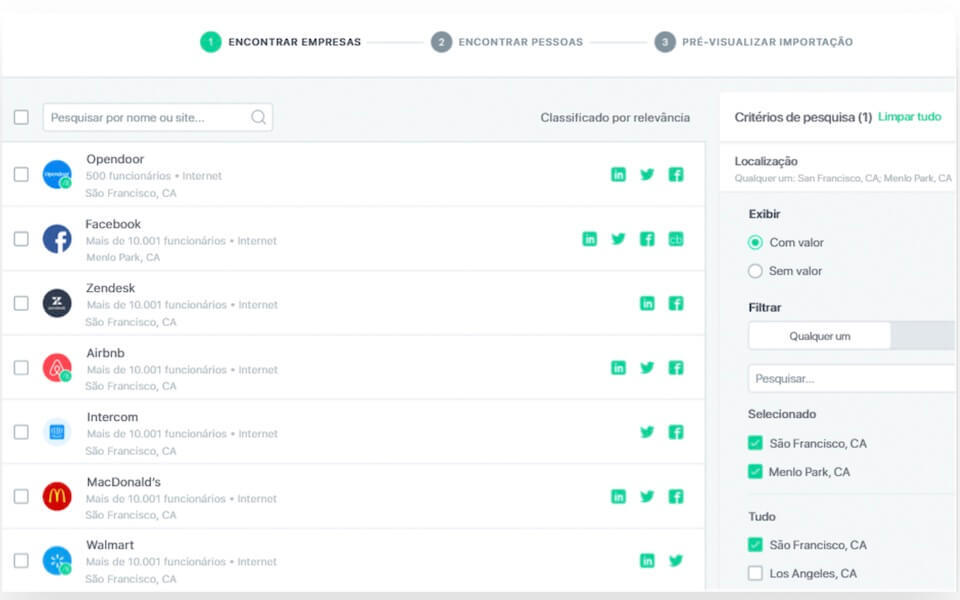
Task: Click the Opendoor company logo
Action: [x=57, y=174]
